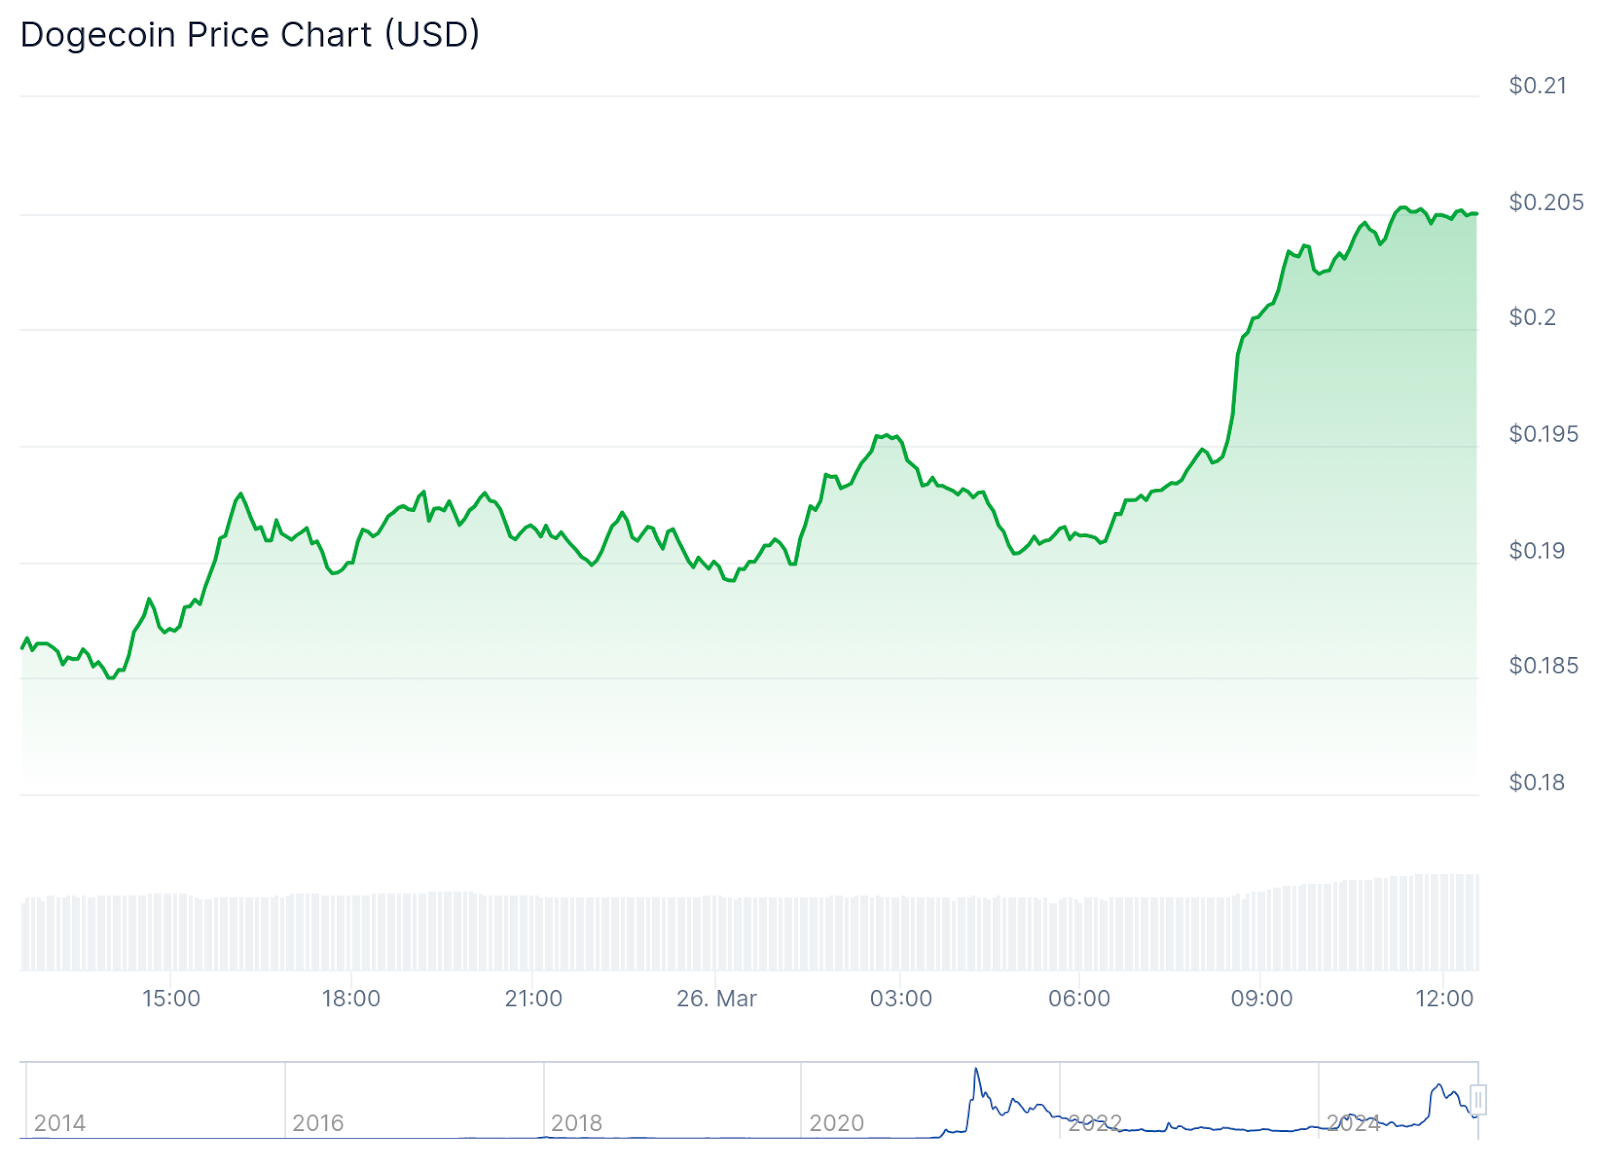Select the 2014 marker in the navigator
The image size is (1600, 1168).
pyautogui.click(x=60, y=1123)
